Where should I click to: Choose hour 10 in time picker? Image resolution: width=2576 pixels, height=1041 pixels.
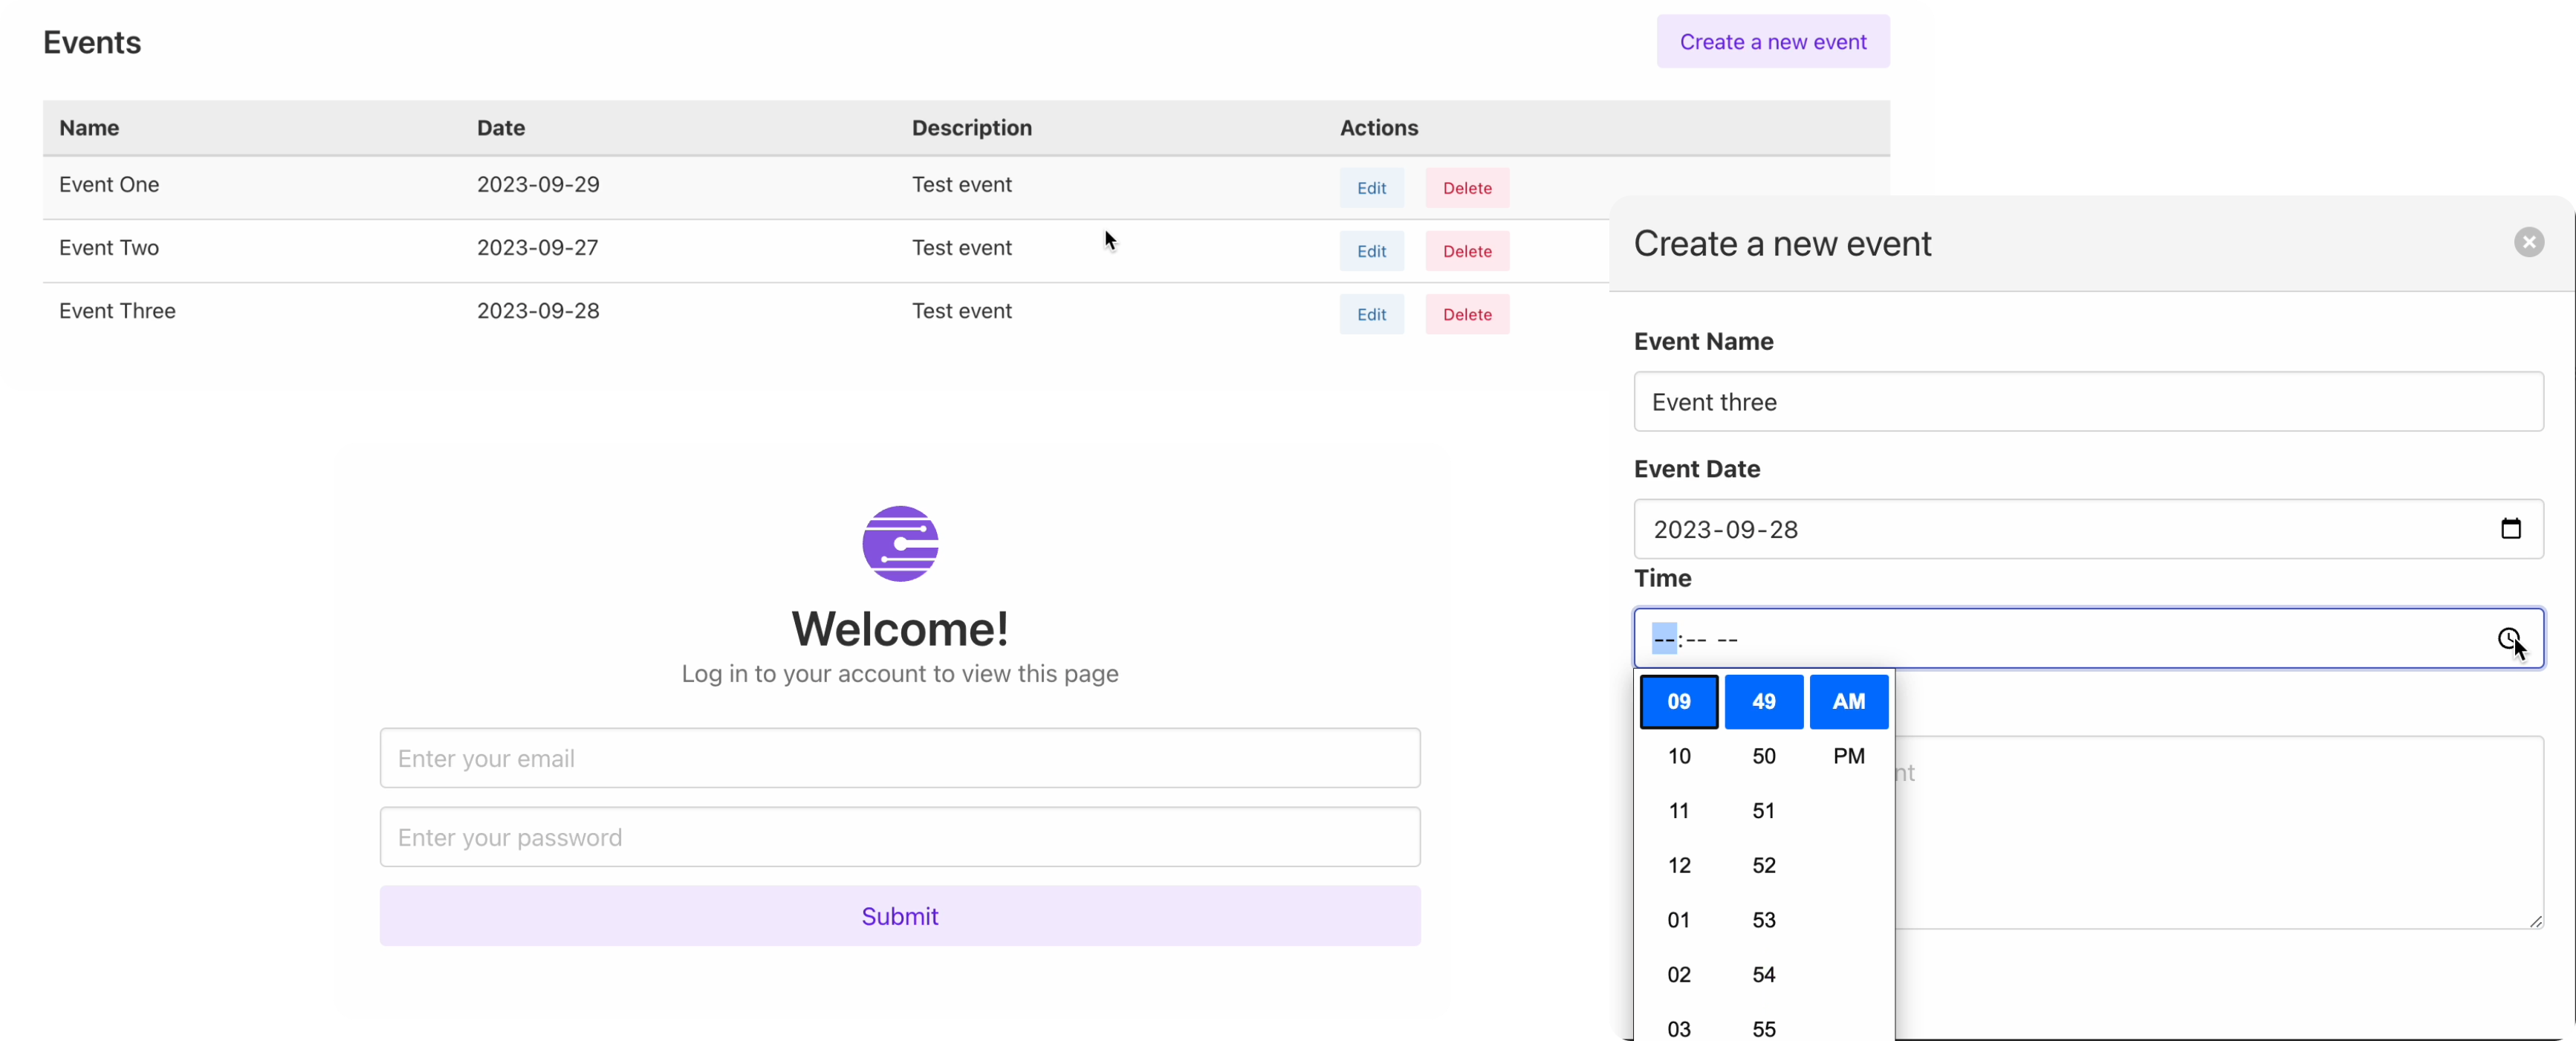point(1679,756)
